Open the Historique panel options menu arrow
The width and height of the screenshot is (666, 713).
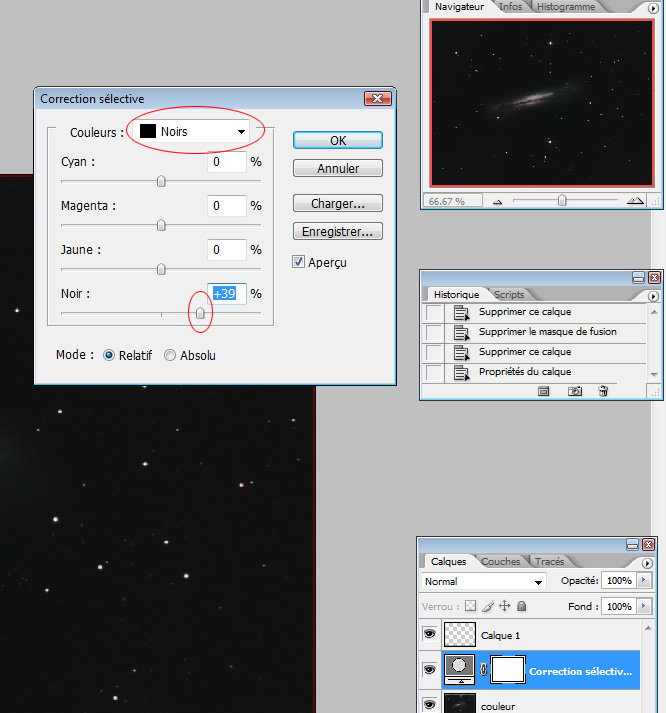pyautogui.click(x=653, y=296)
